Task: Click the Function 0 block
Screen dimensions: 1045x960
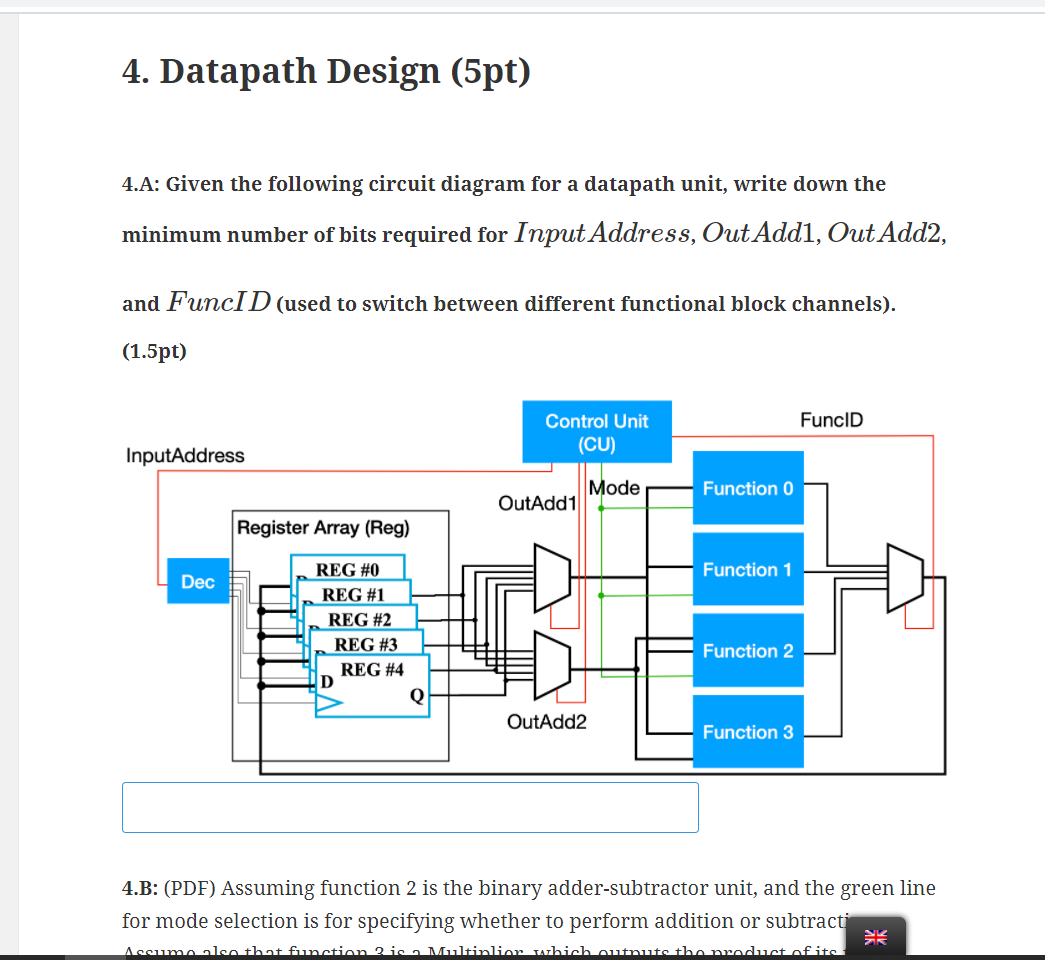Action: point(747,489)
